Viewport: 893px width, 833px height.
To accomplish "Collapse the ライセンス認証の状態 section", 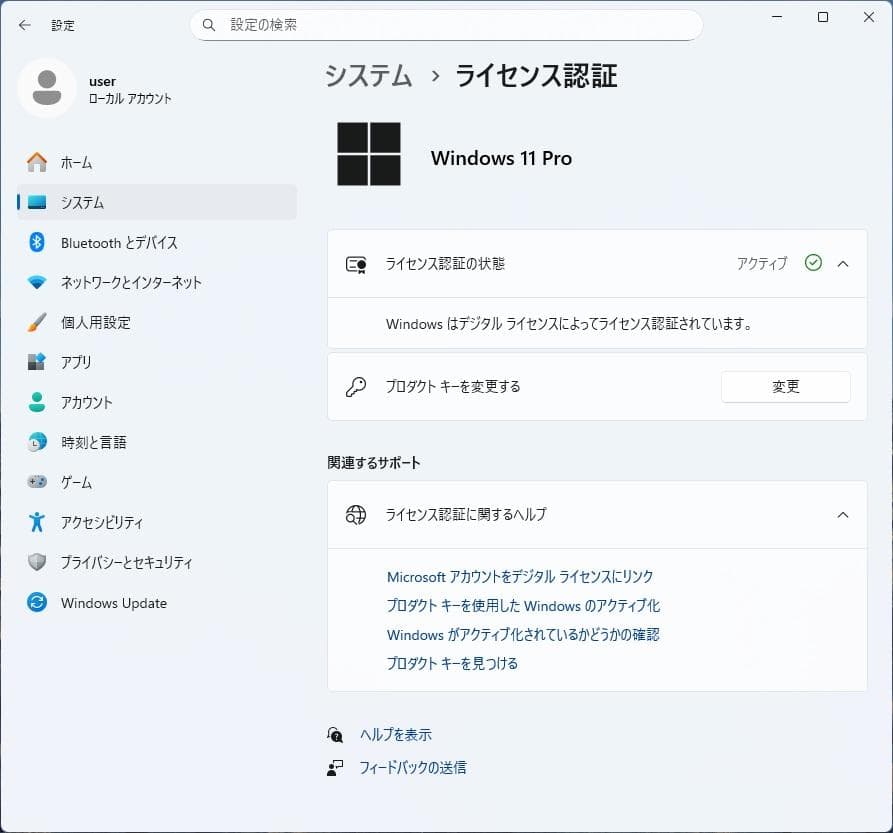I will [x=841, y=263].
